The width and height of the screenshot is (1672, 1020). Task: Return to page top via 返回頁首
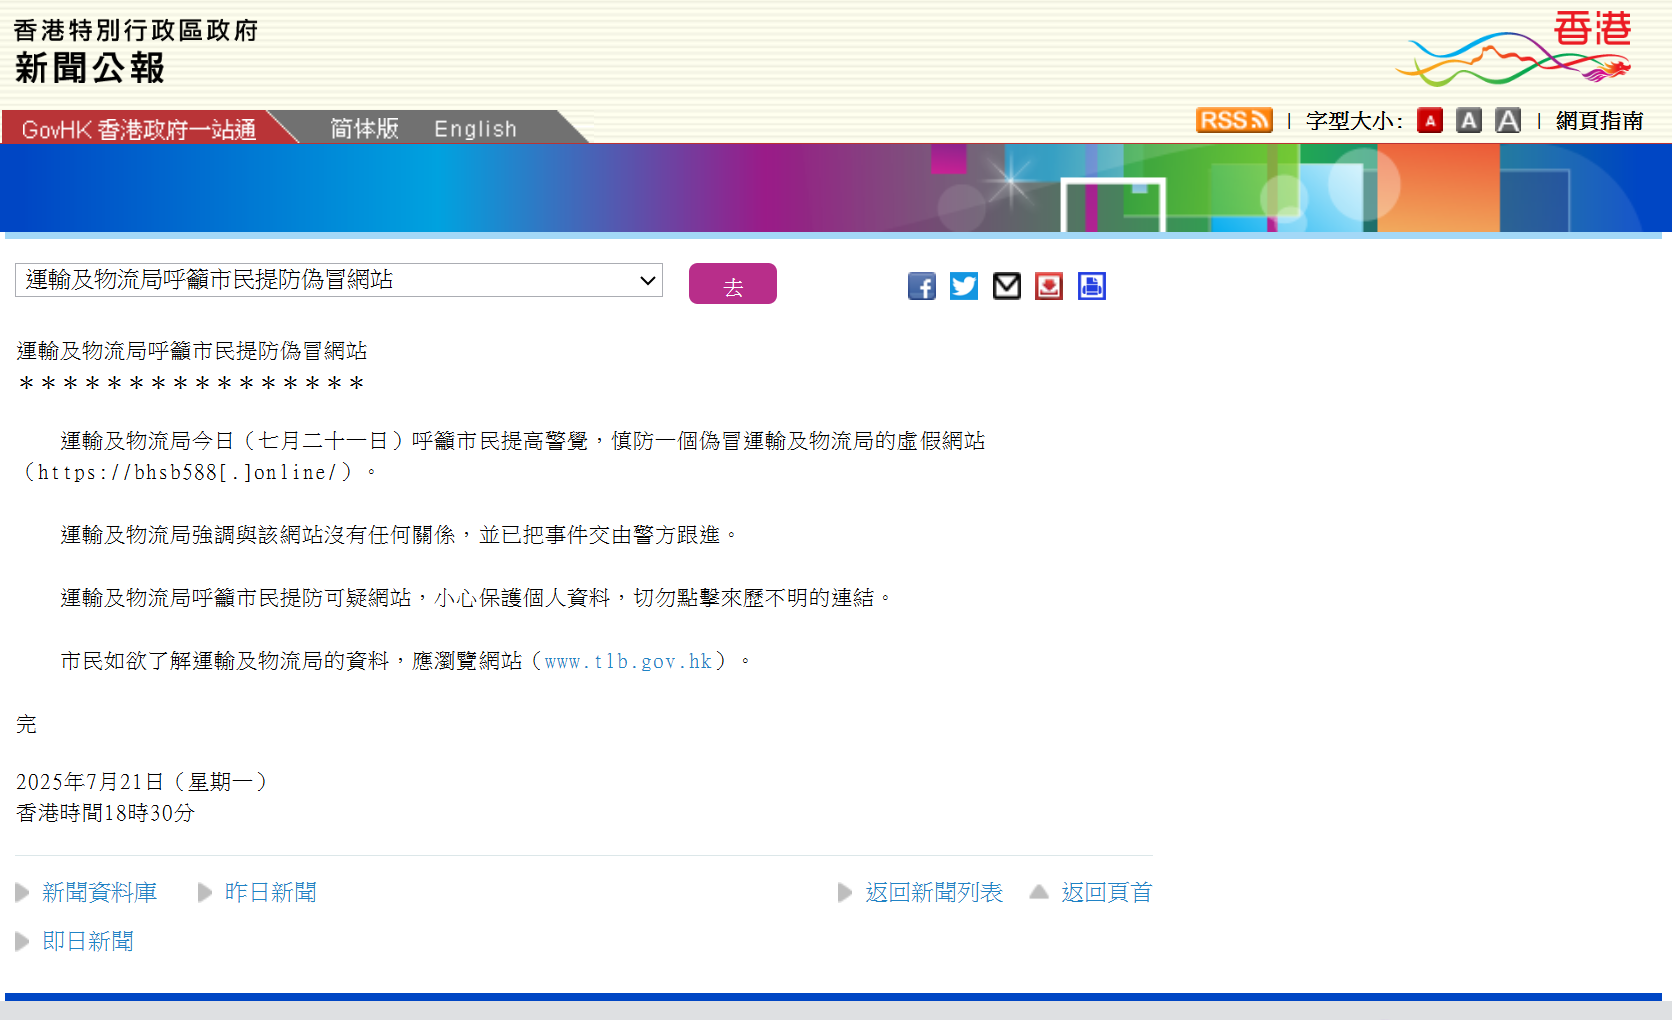pos(1106,892)
